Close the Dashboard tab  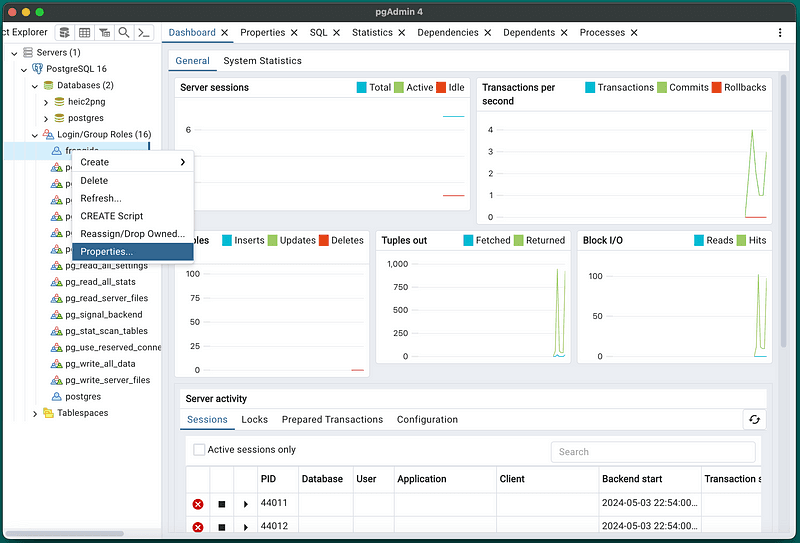pyautogui.click(x=224, y=33)
